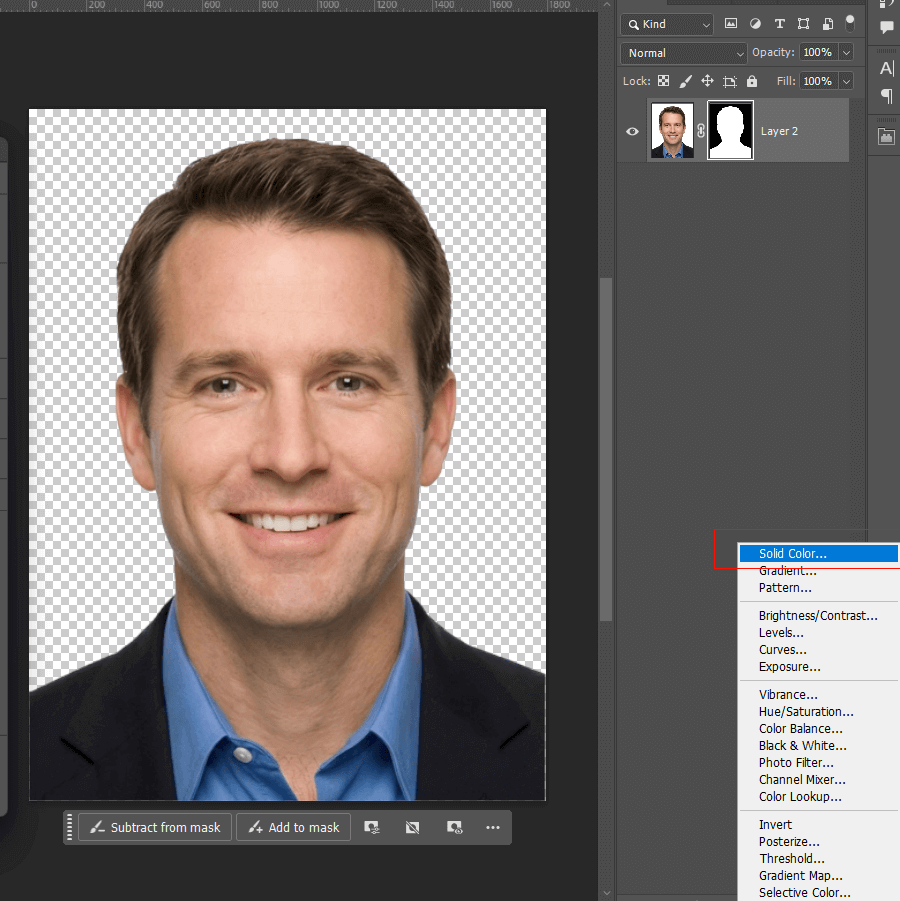
Task: Click the Add to mask button
Action: 293,827
